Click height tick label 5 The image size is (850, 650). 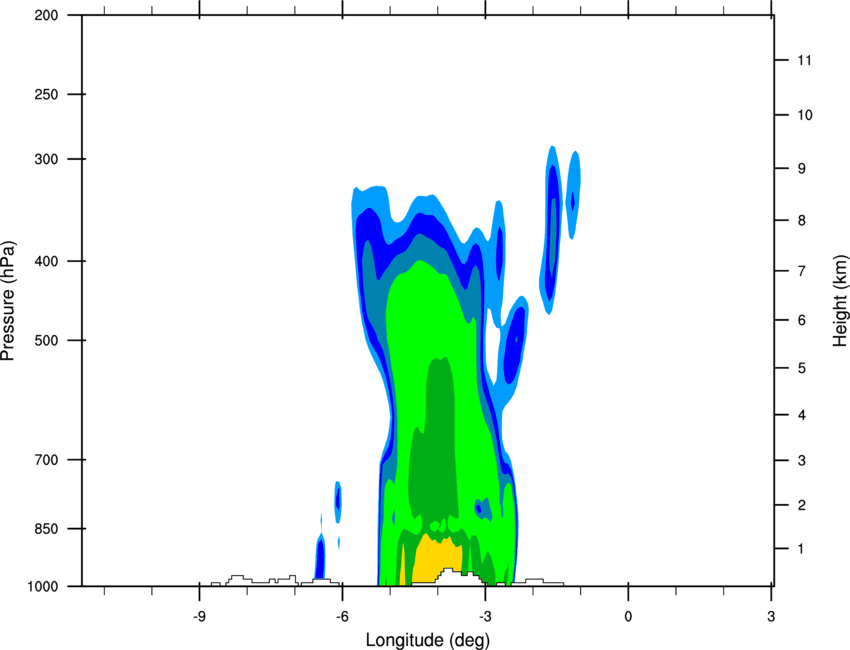click(801, 369)
